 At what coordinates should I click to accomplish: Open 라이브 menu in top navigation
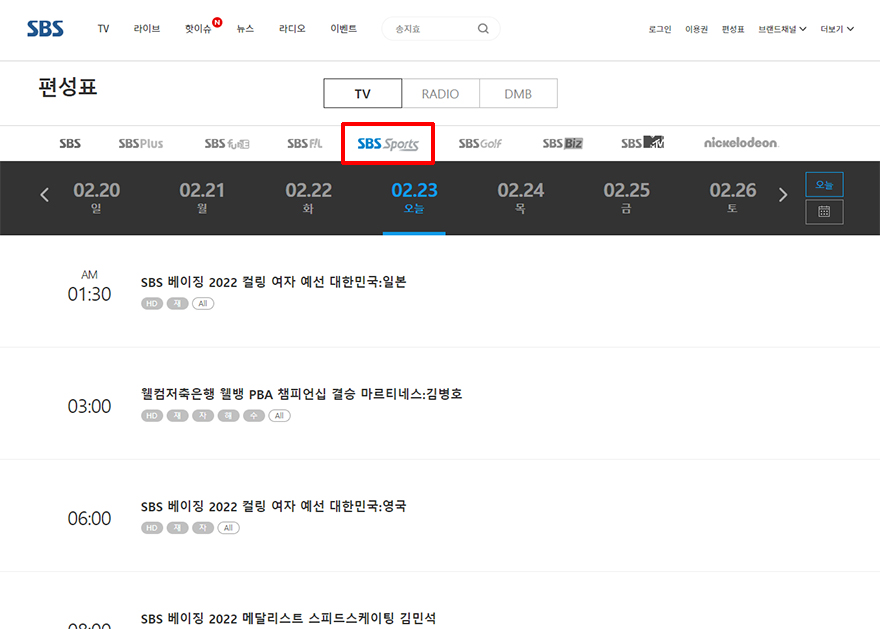(x=146, y=29)
